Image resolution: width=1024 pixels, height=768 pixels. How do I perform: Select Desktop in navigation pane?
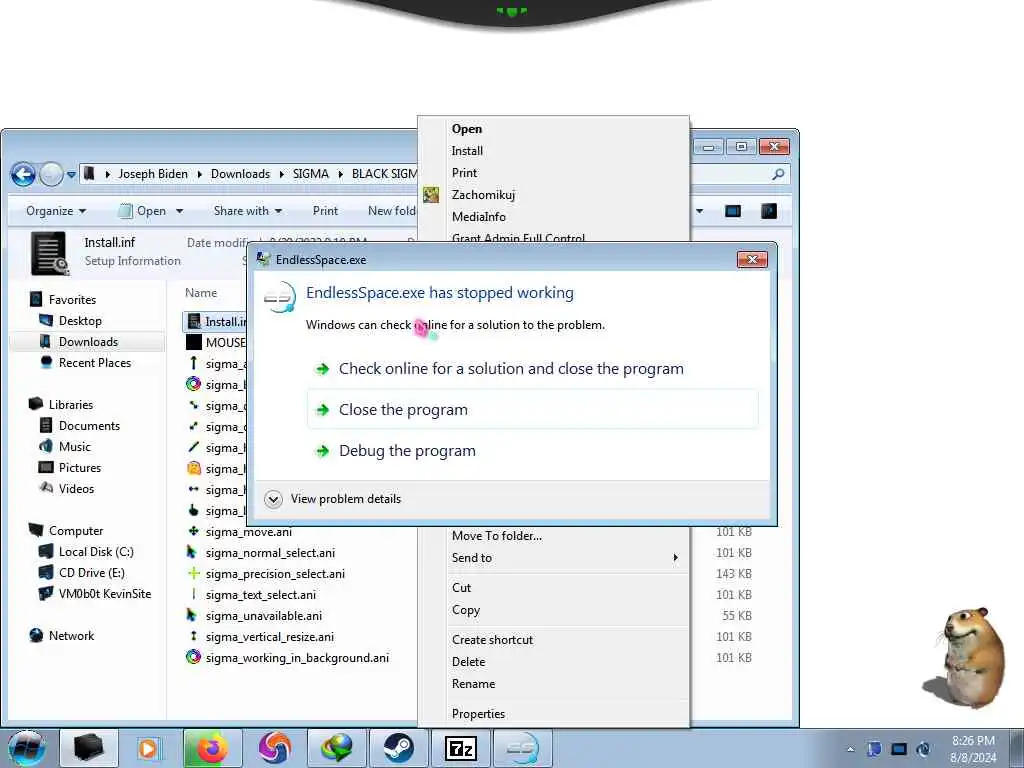[x=80, y=321]
